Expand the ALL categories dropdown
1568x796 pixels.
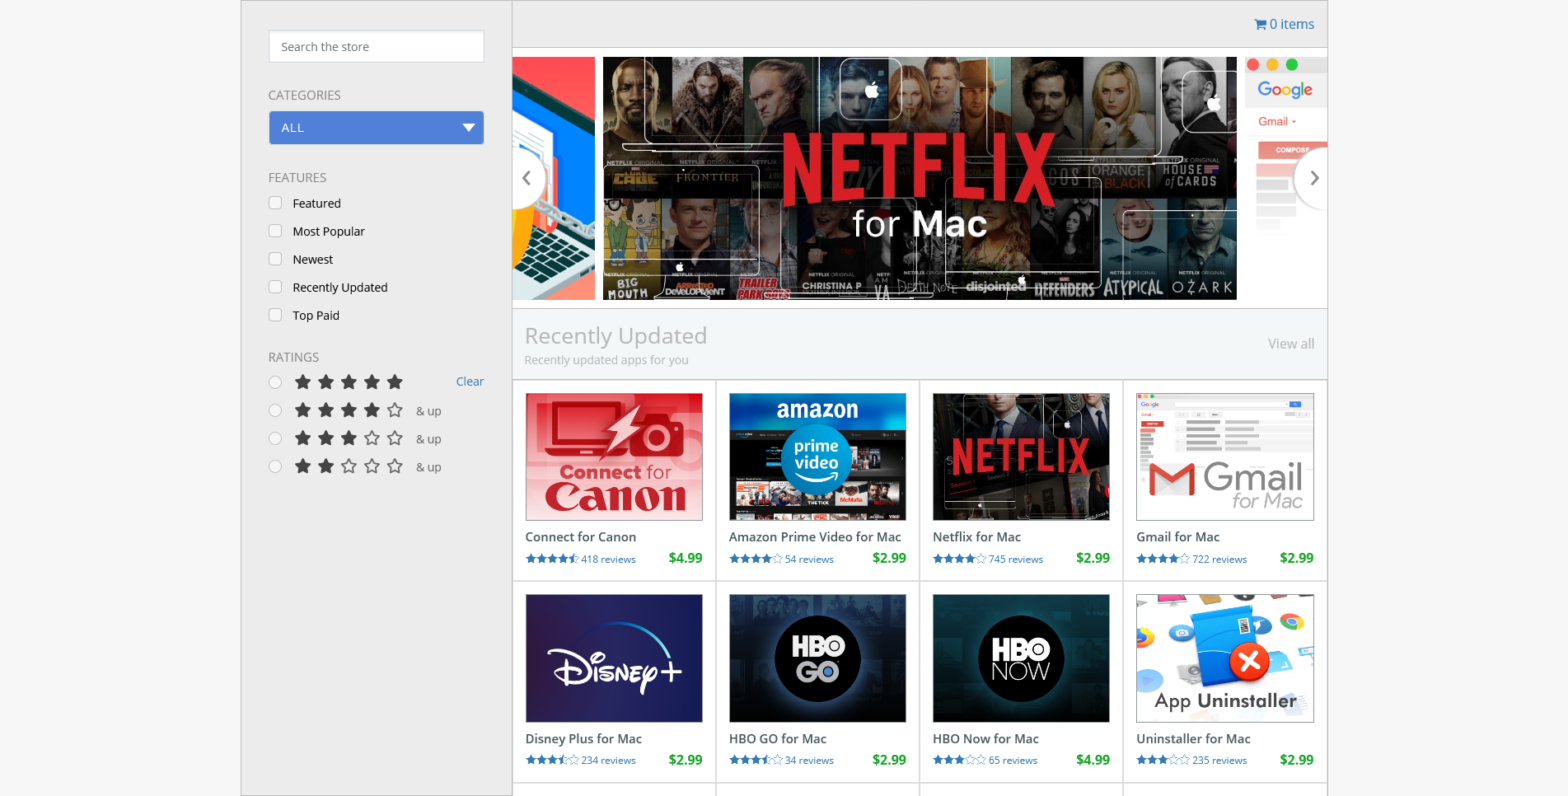click(376, 128)
